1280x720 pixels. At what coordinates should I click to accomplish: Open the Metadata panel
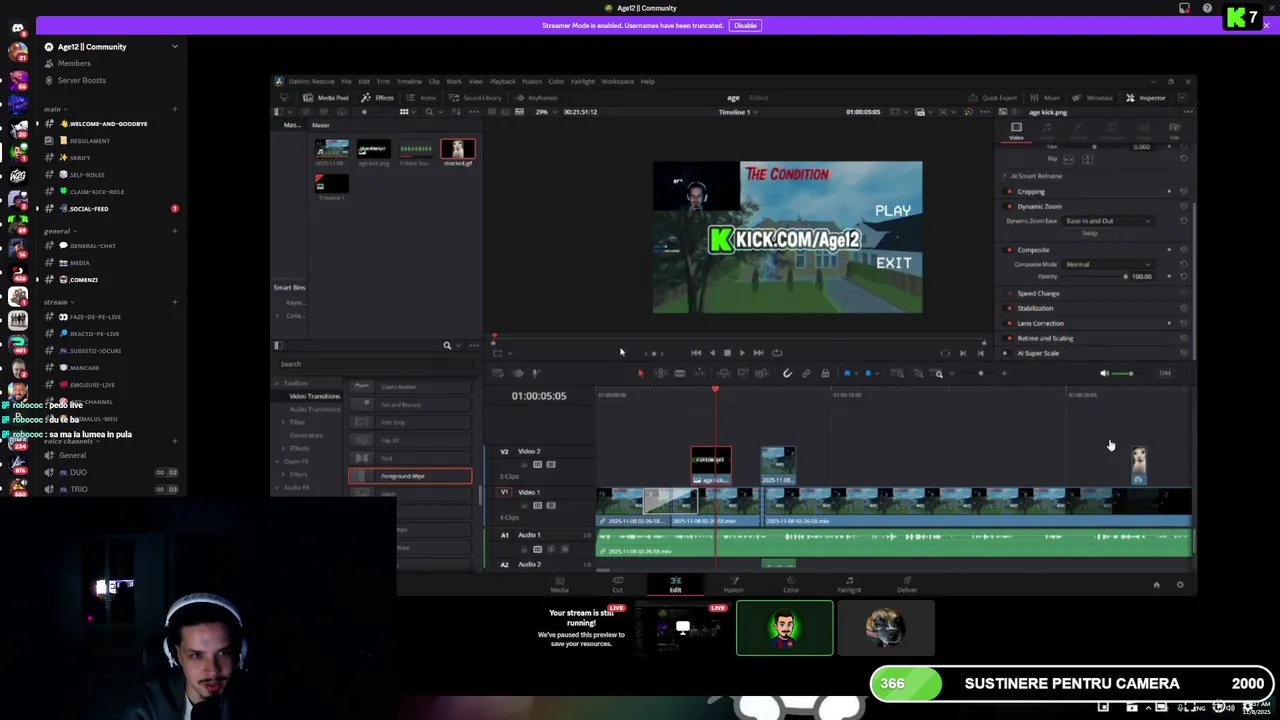(1093, 98)
